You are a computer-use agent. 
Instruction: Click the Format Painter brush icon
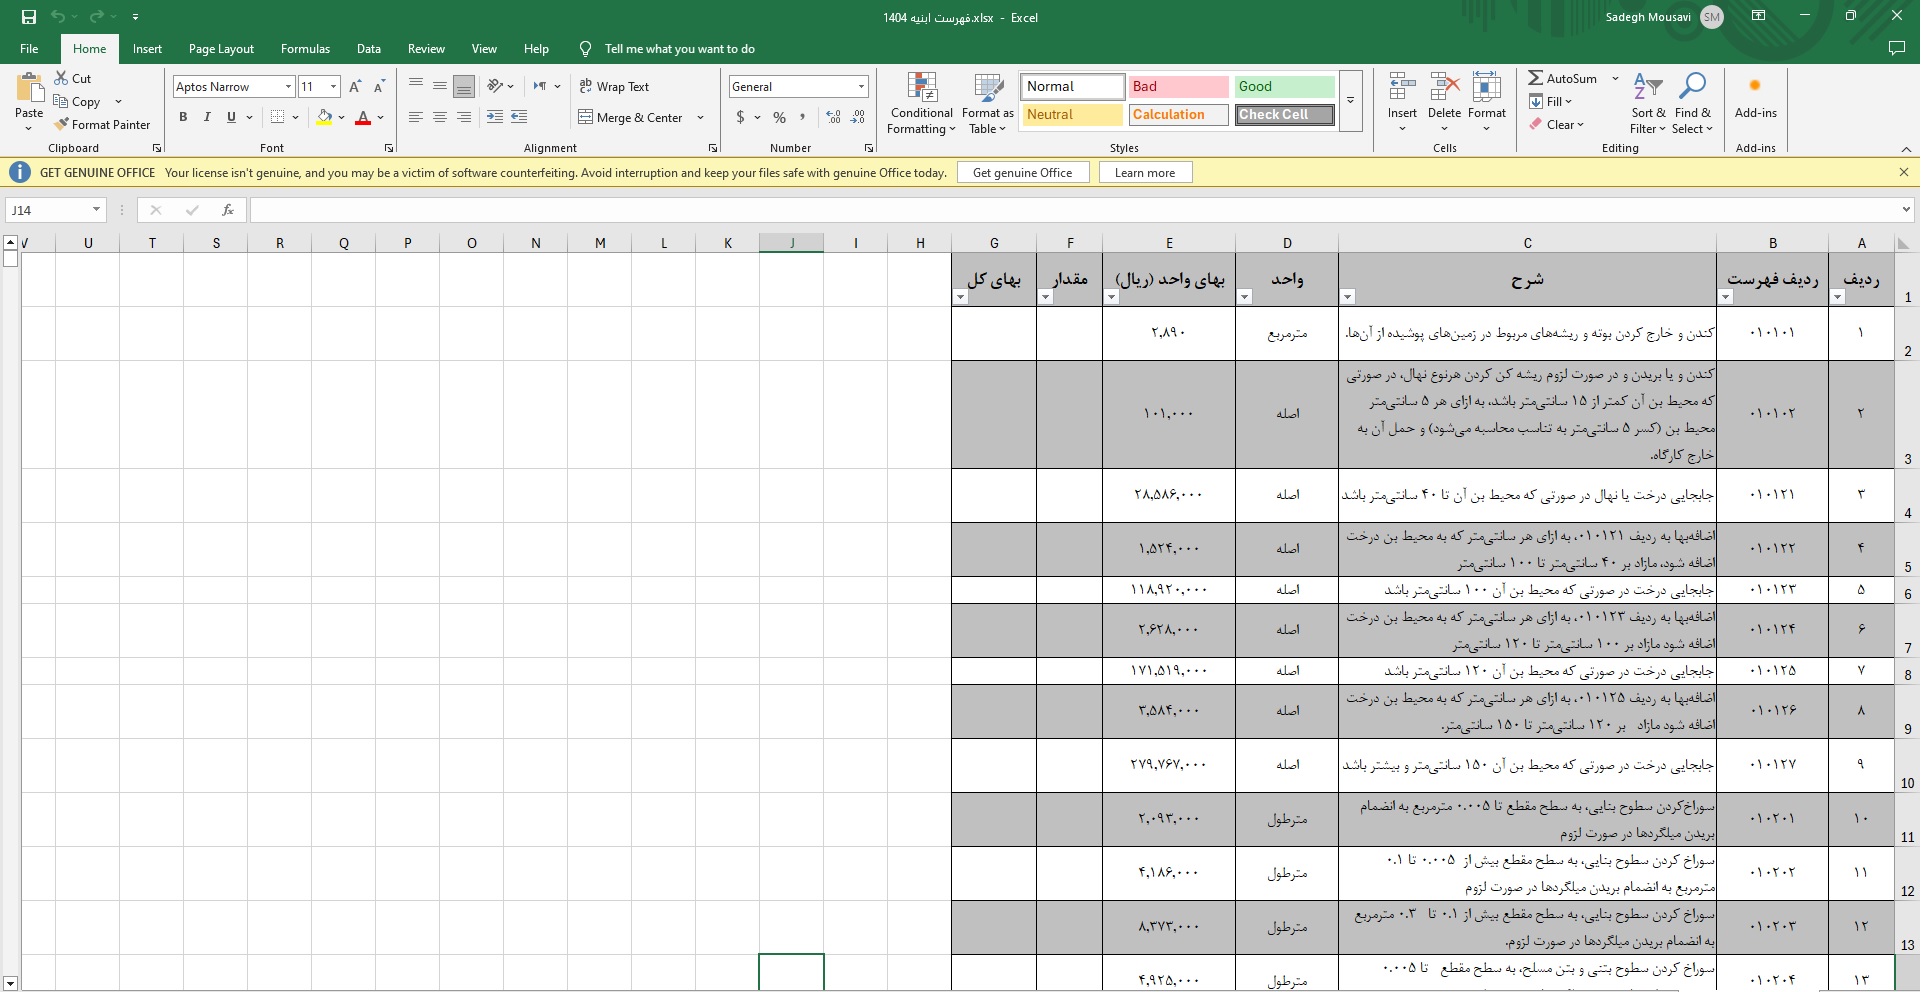(x=62, y=125)
